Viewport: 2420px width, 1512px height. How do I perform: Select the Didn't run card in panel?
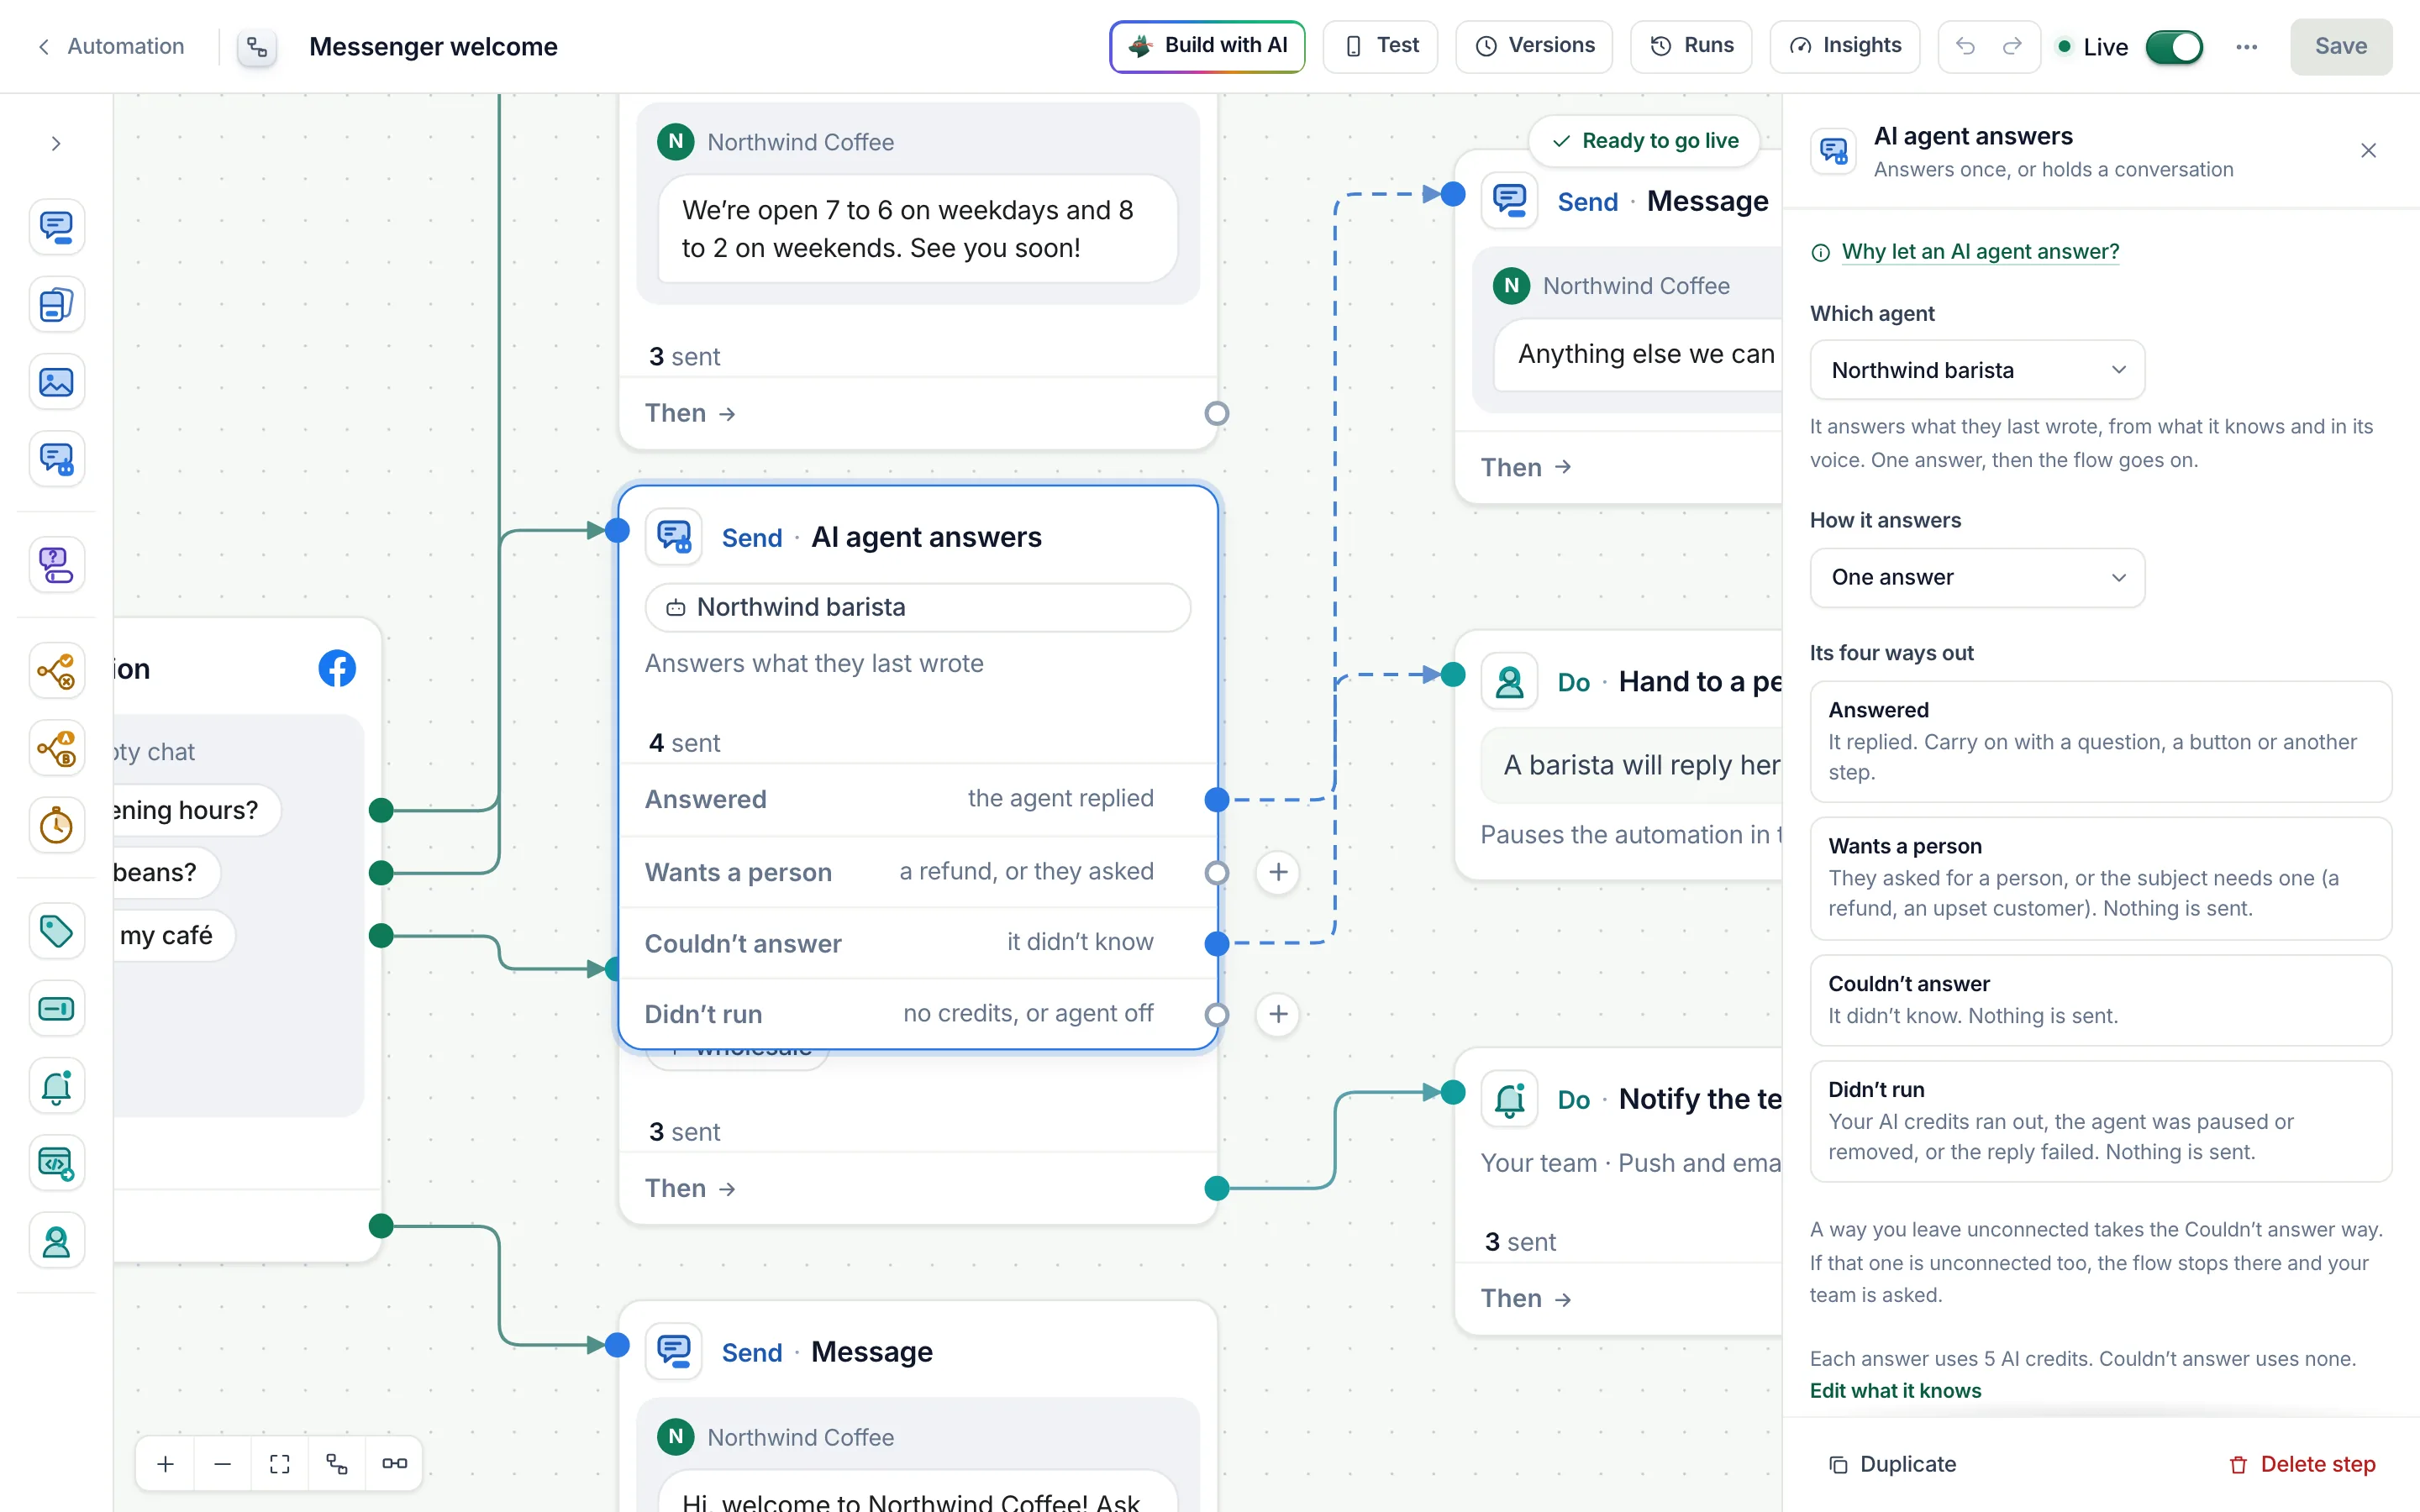point(2100,1121)
